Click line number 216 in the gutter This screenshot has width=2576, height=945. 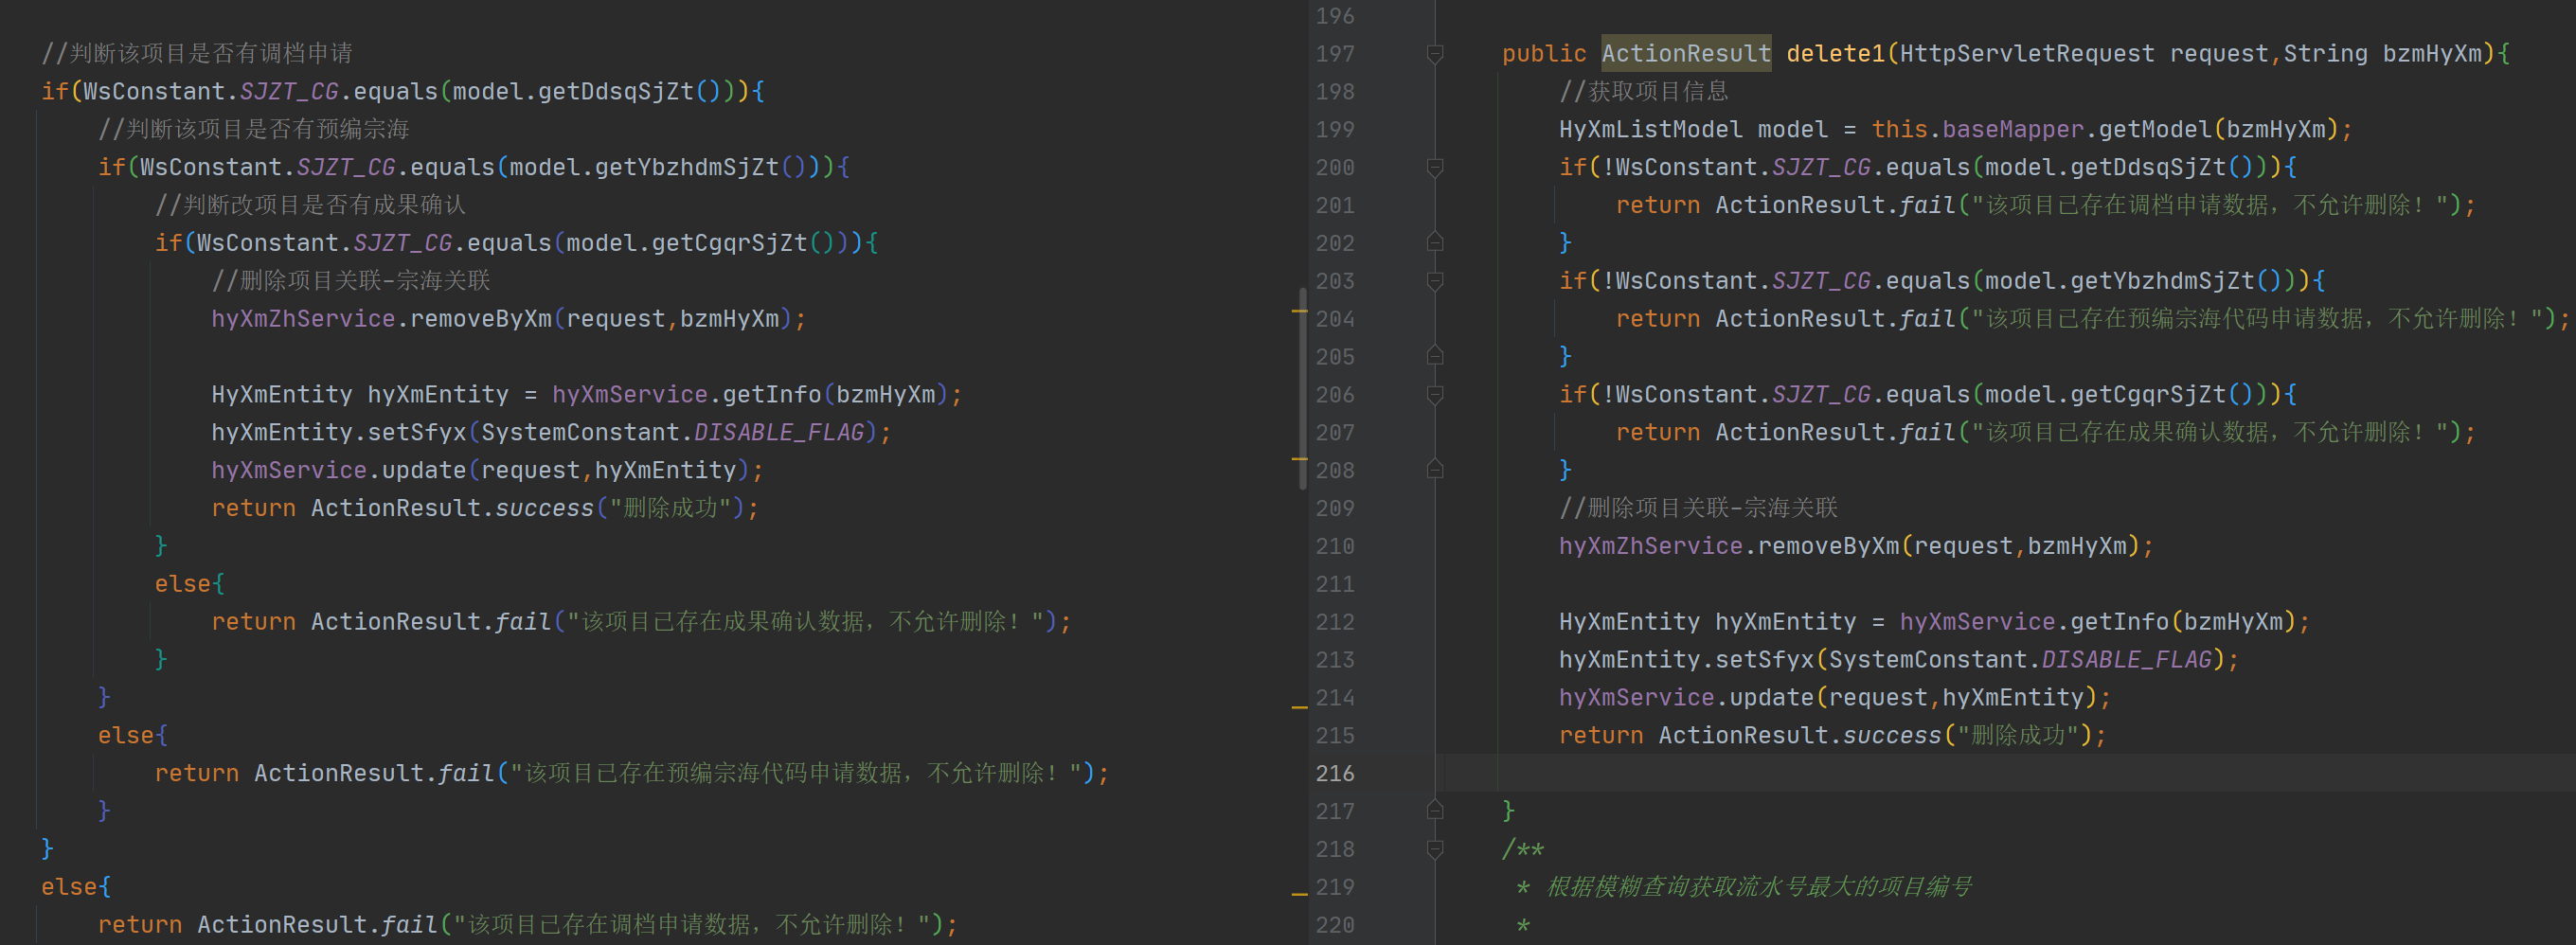pyautogui.click(x=1335, y=773)
